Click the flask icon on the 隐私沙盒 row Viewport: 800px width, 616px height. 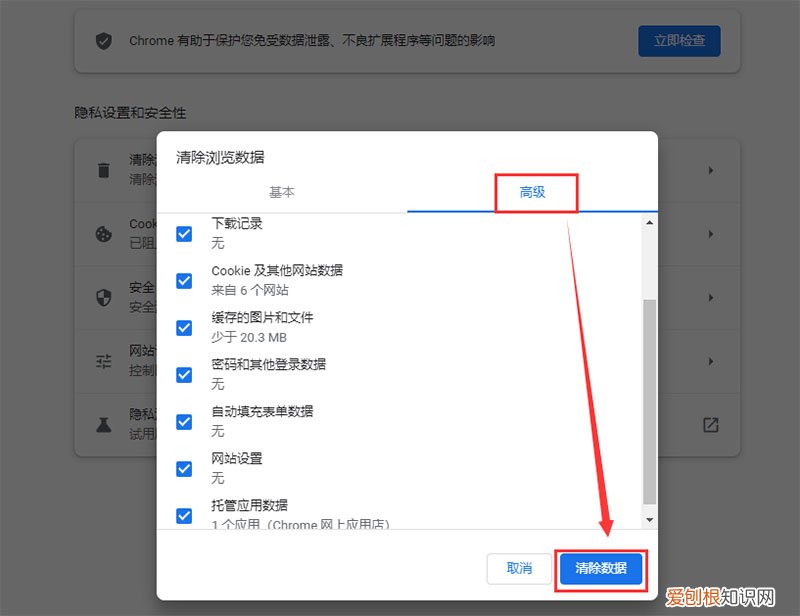[x=104, y=424]
